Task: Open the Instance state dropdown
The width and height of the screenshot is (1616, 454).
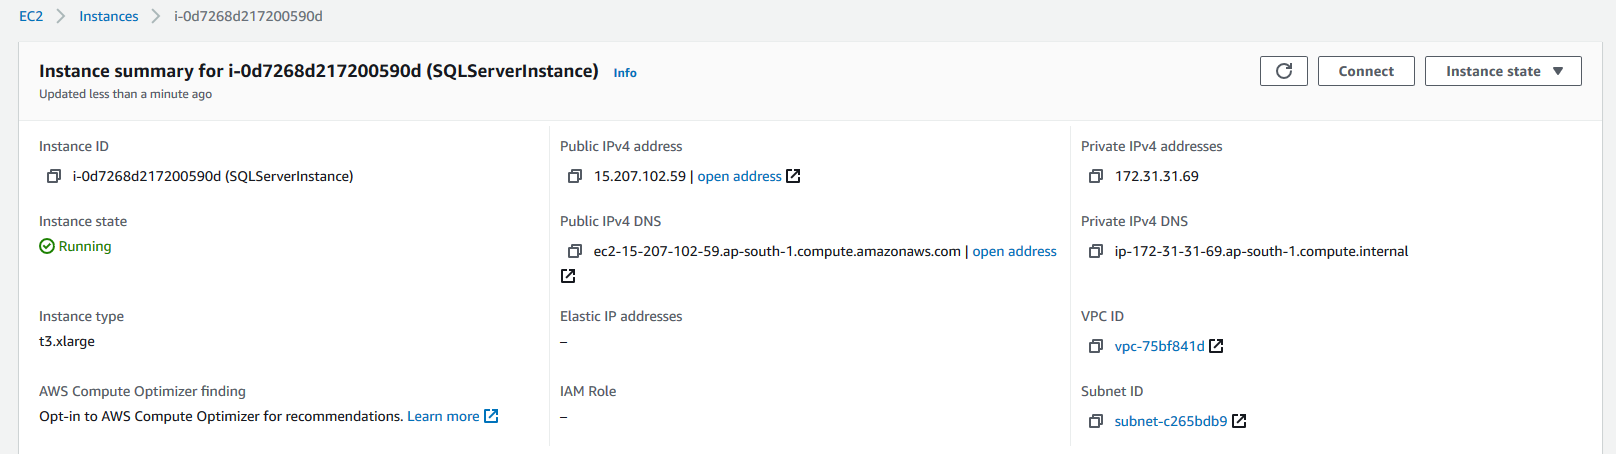Action: tap(1502, 71)
